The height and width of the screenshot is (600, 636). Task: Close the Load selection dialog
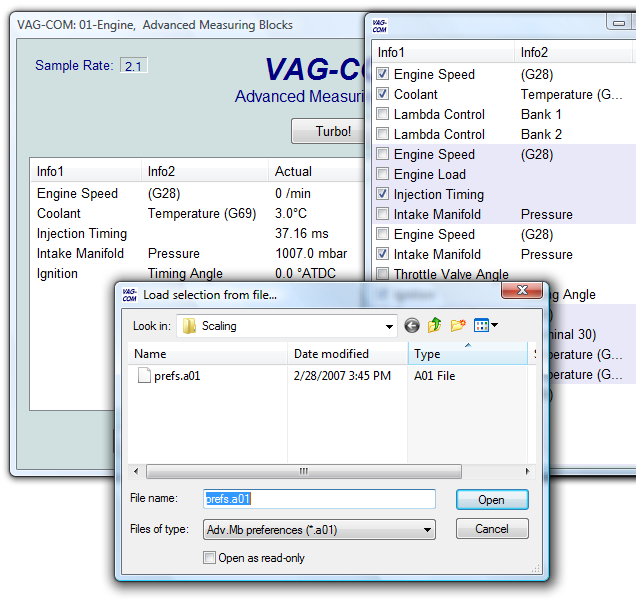coord(522,290)
